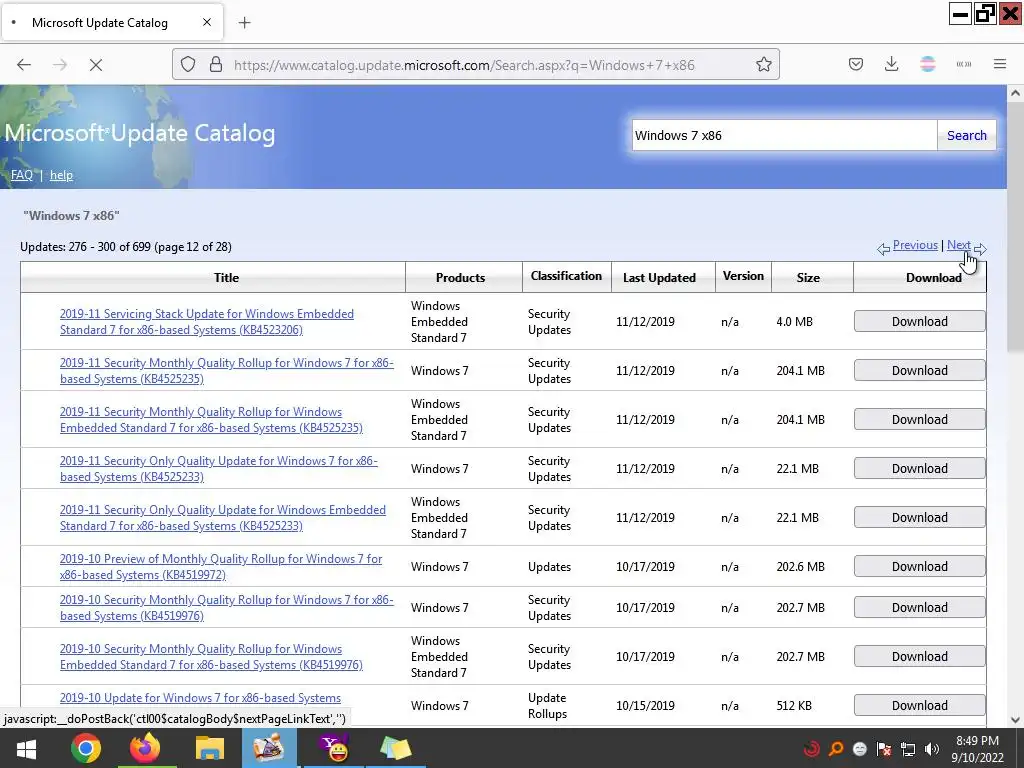Open the Firefox downloads panel

click(x=891, y=64)
